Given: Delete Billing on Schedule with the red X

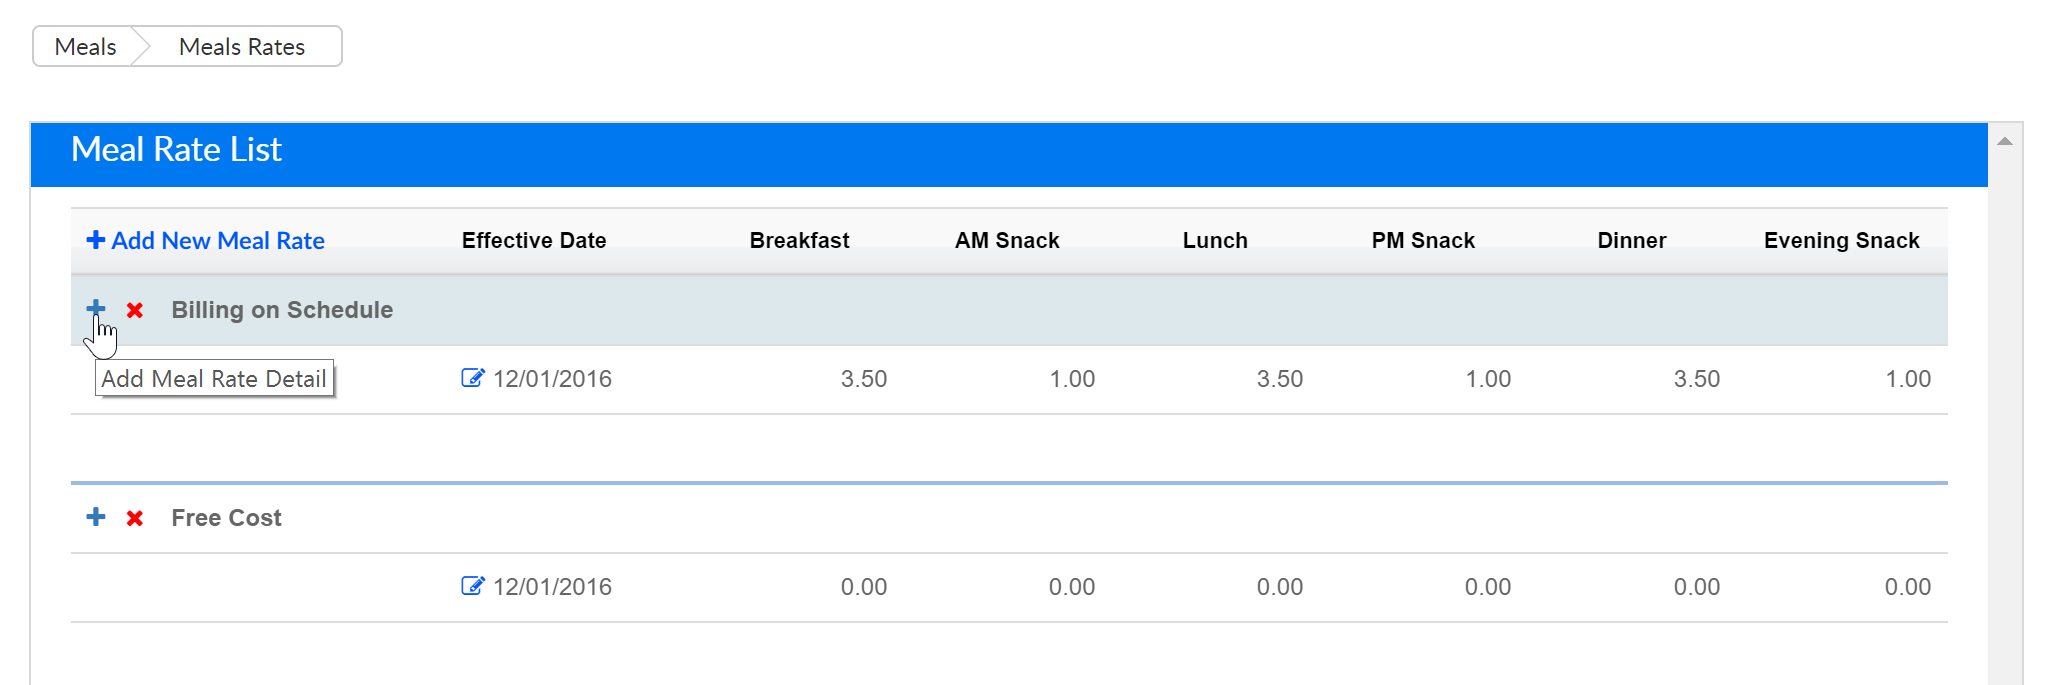Looking at the screenshot, I should pos(135,310).
